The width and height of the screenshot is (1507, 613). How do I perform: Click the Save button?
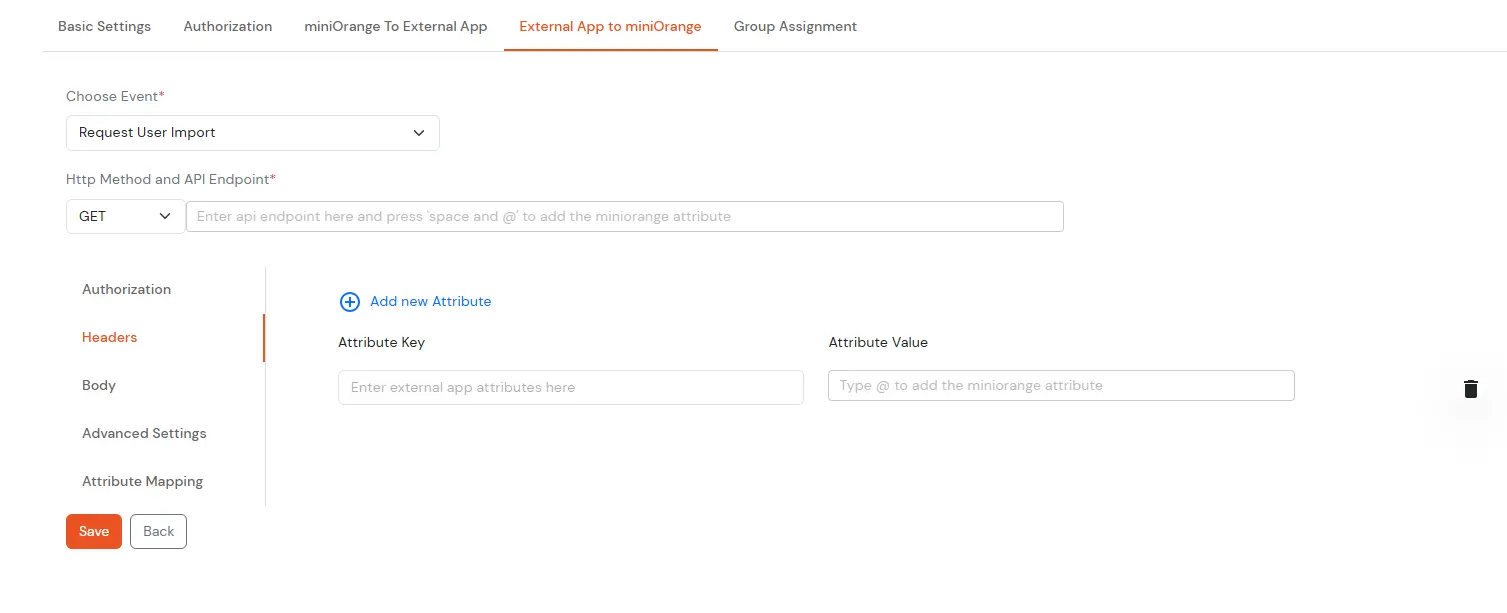pyautogui.click(x=93, y=531)
